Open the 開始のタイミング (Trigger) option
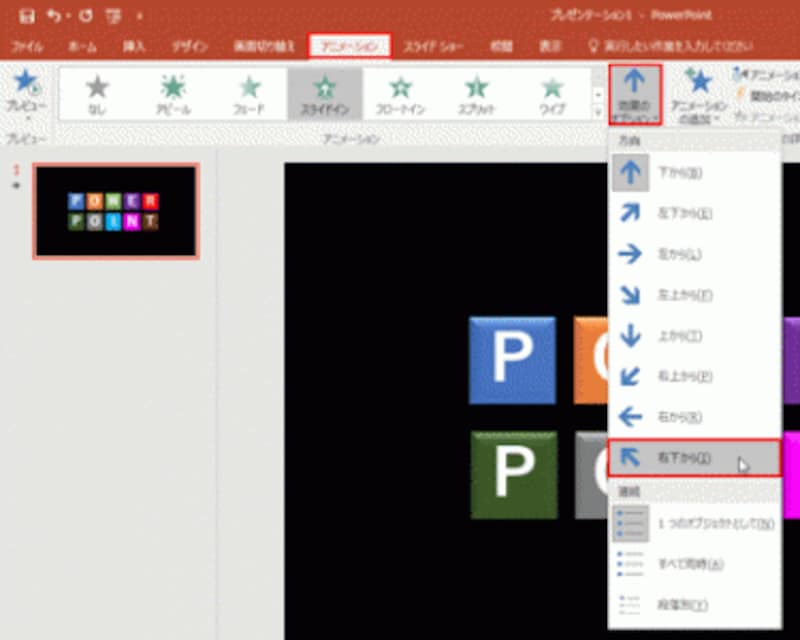800x640 pixels. [767, 95]
